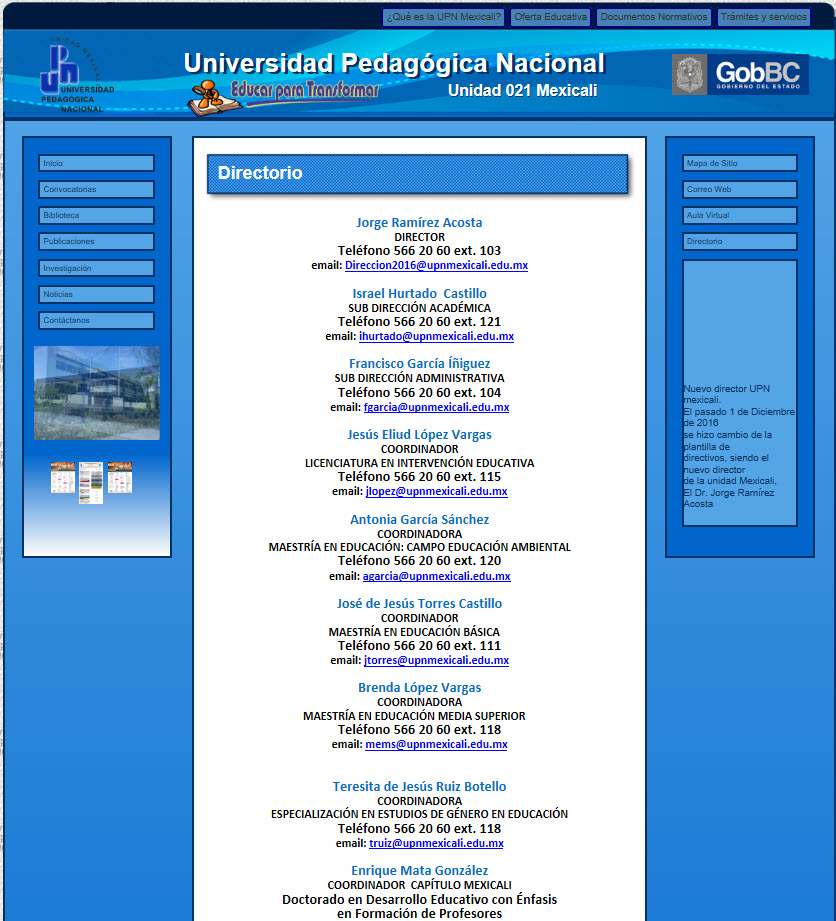The width and height of the screenshot is (836, 921).
Task: Open the campus building photo
Action: click(97, 393)
